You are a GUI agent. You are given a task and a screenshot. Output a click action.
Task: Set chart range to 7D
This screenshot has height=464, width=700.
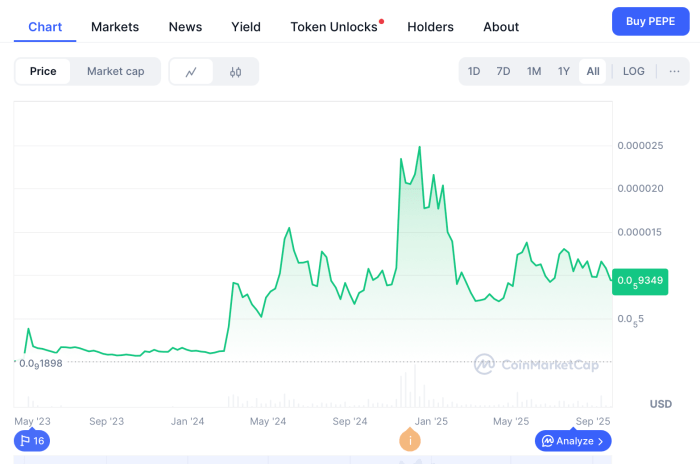503,71
